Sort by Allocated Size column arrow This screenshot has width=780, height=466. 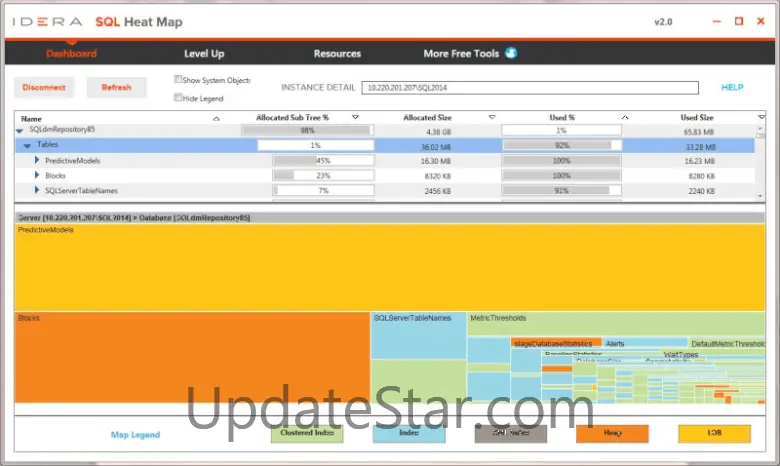pos(492,117)
